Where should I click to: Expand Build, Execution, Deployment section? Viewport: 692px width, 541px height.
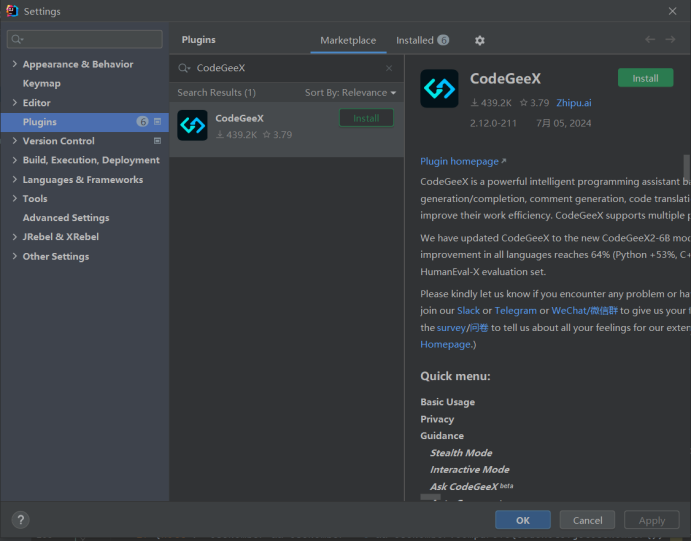point(15,160)
